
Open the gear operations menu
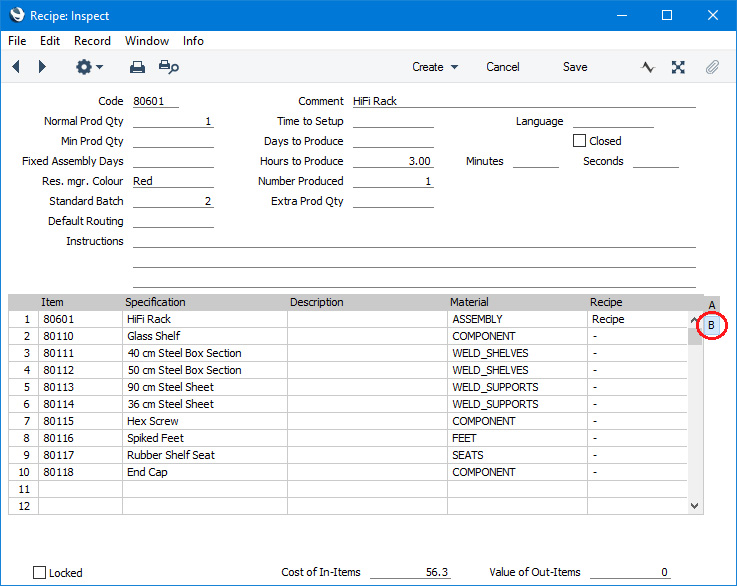click(x=88, y=67)
